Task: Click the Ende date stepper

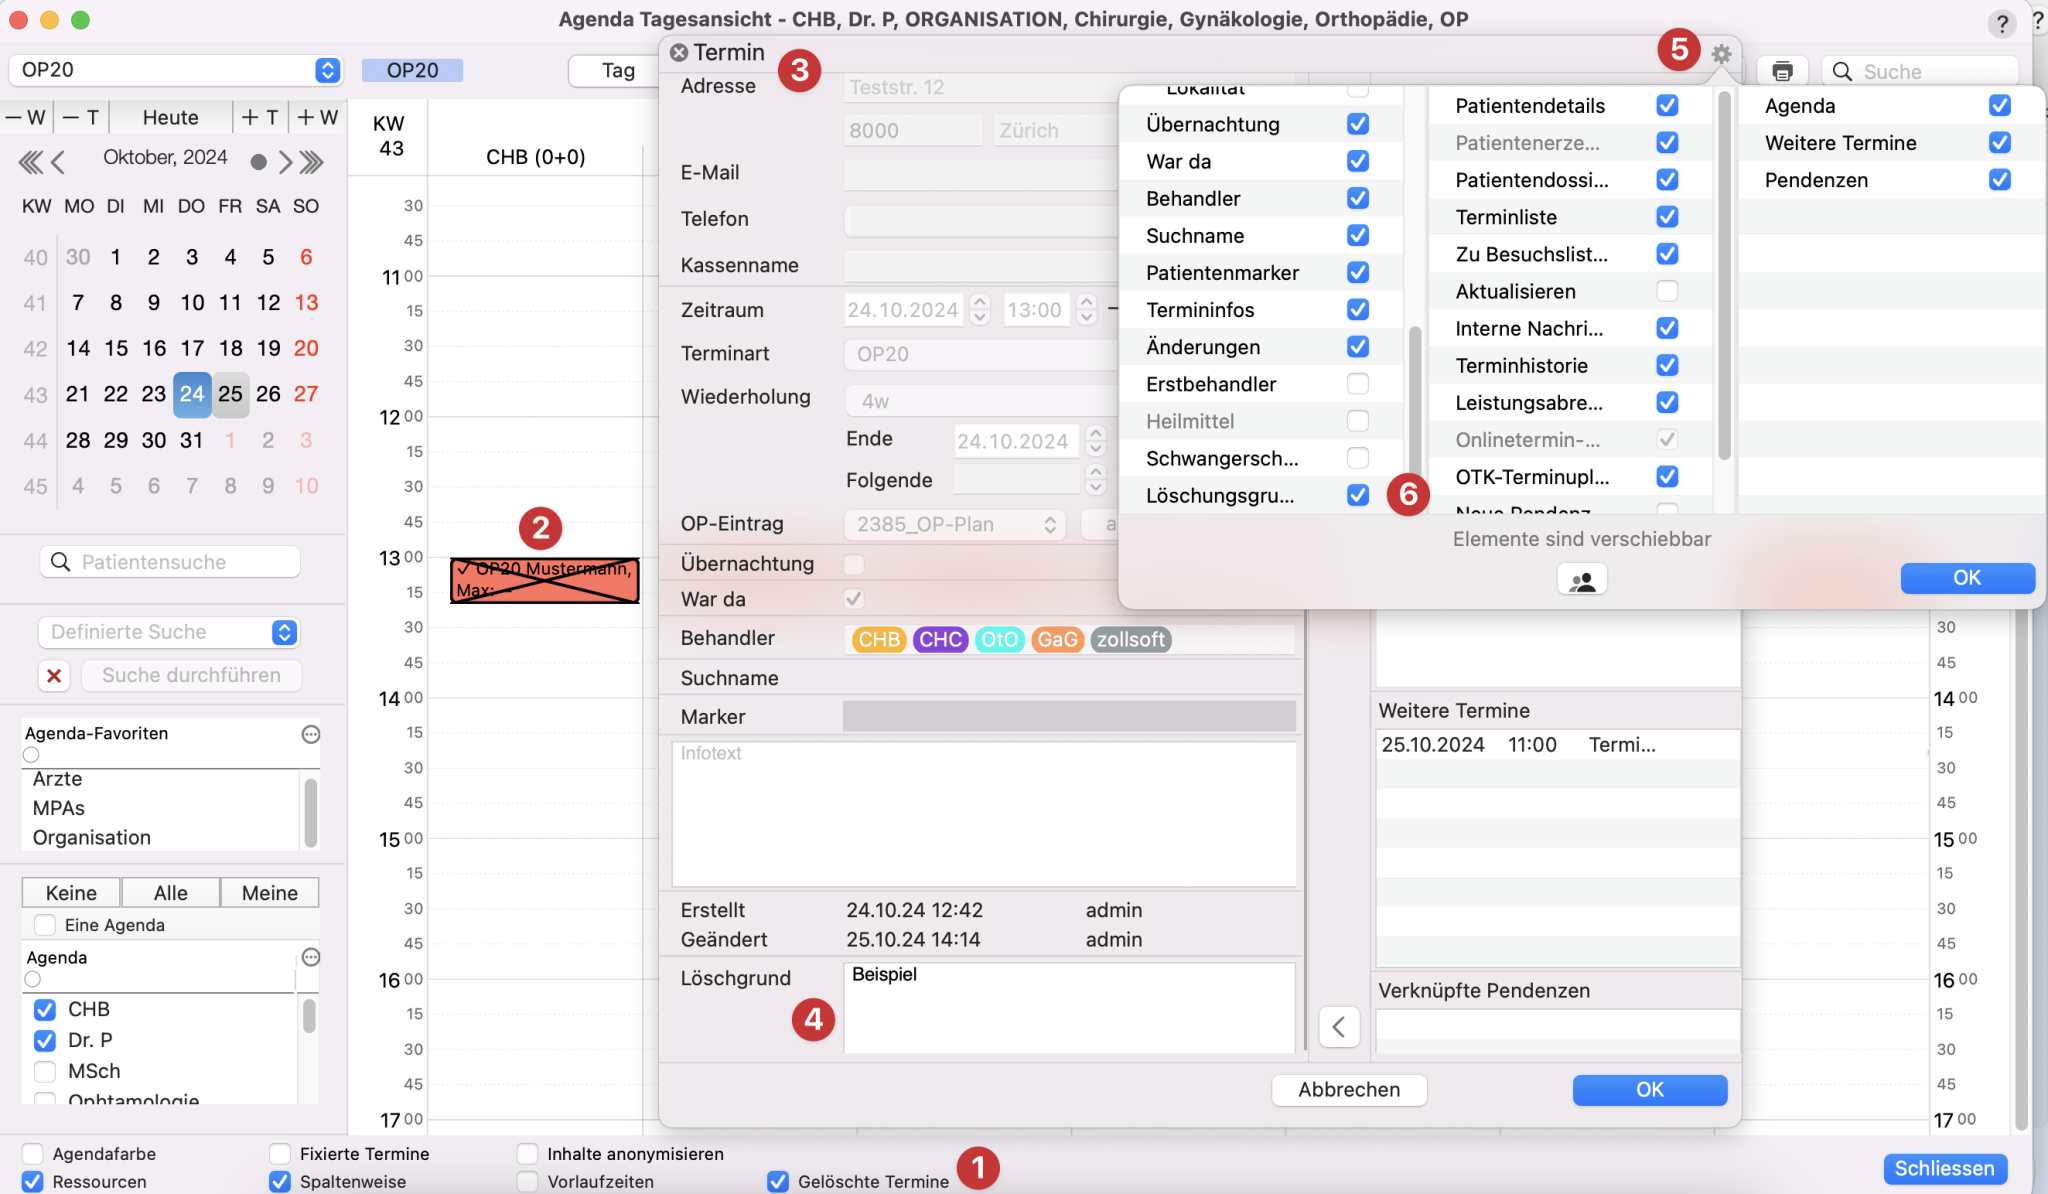Action: tap(1096, 441)
